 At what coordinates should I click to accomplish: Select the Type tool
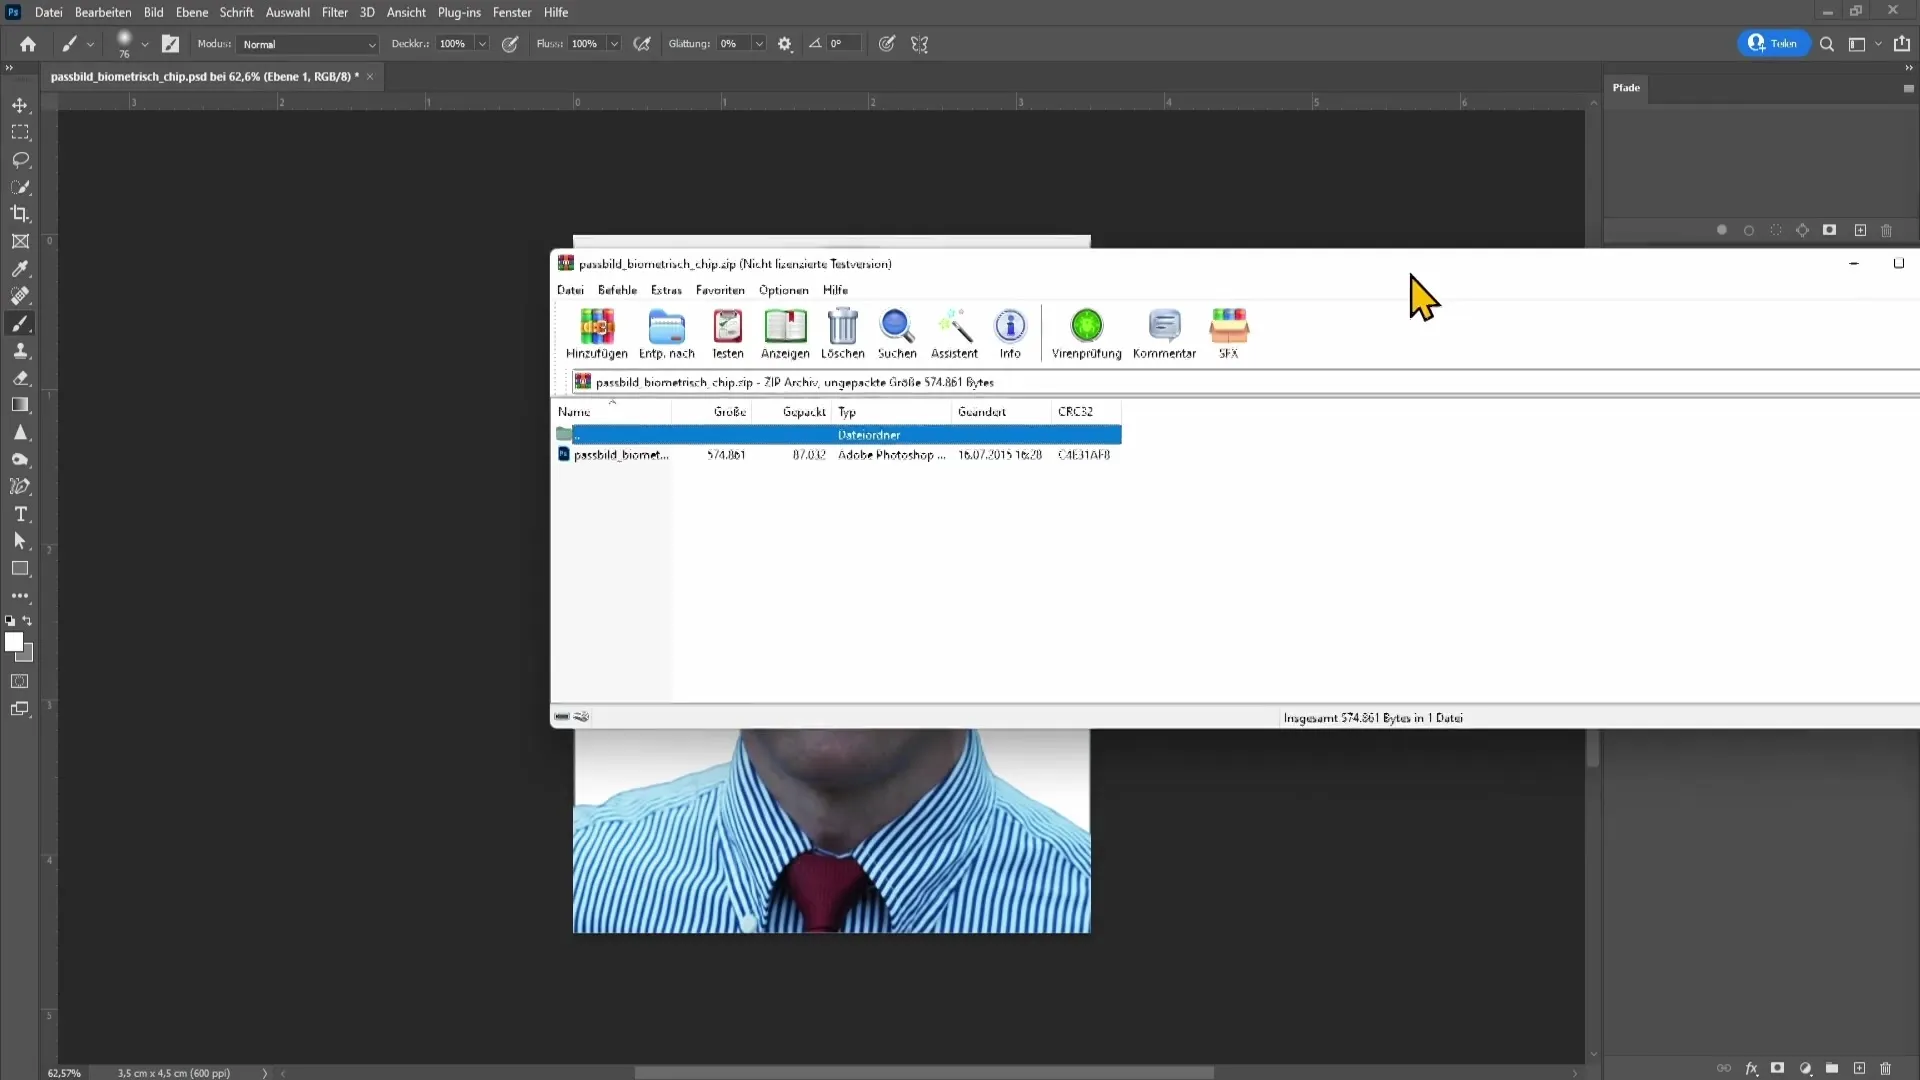tap(20, 514)
